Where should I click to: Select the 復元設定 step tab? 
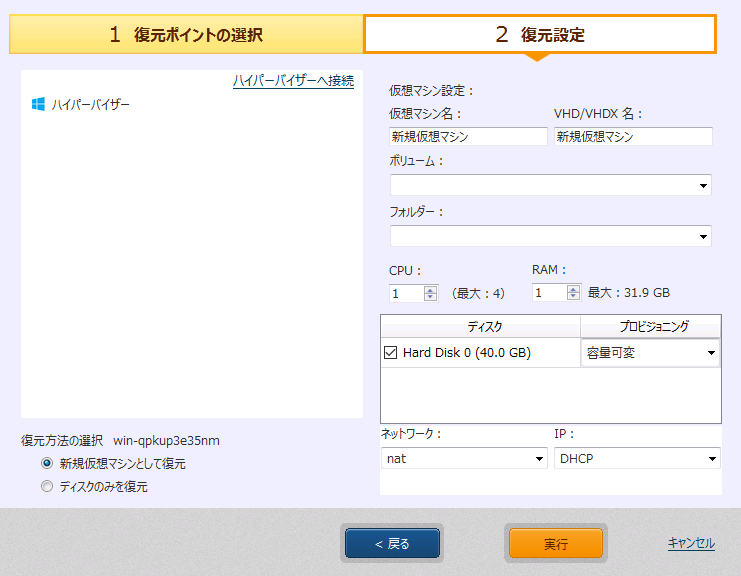pyautogui.click(x=540, y=35)
